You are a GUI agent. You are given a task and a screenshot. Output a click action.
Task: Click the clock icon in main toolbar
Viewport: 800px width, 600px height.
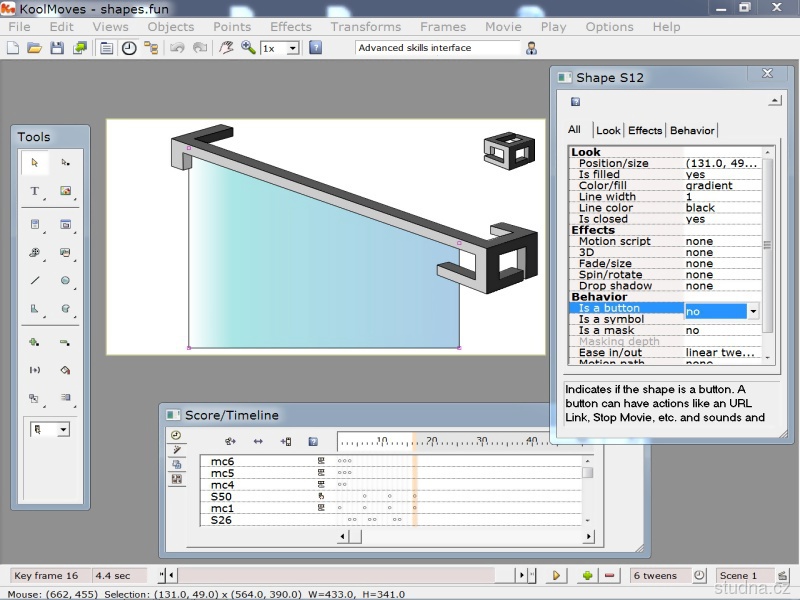pyautogui.click(x=129, y=48)
